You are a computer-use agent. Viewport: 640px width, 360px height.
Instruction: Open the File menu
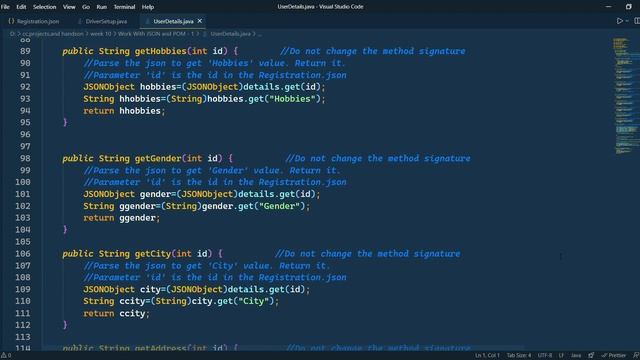pos(5,7)
